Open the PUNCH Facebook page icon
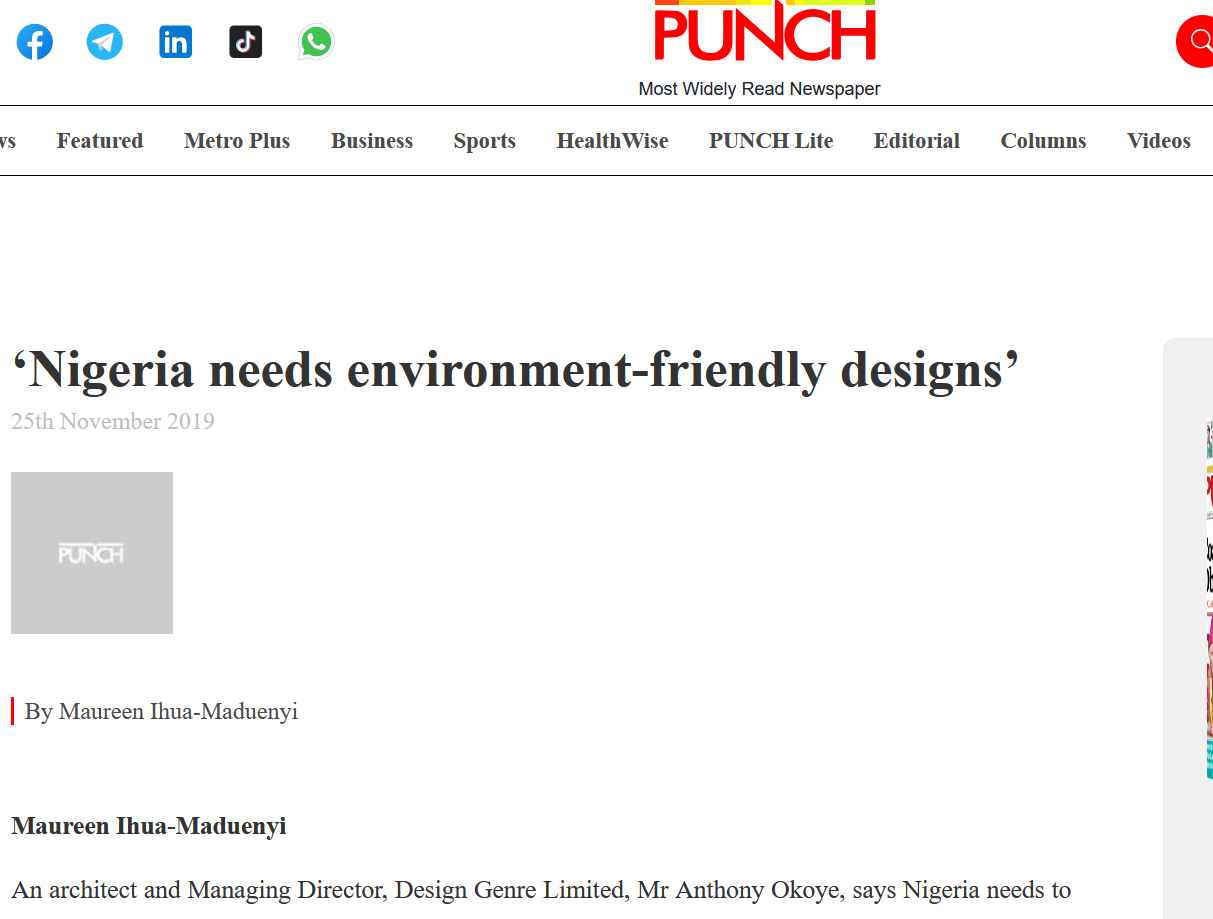 35,42
